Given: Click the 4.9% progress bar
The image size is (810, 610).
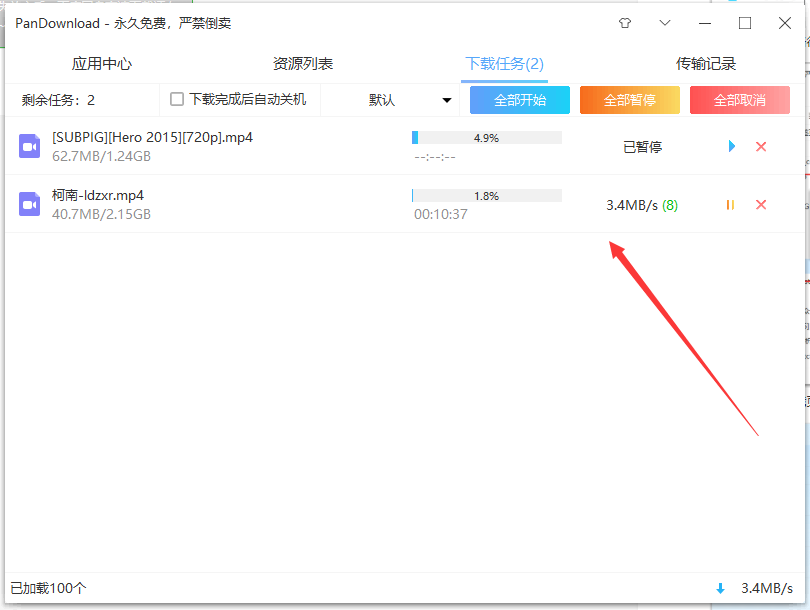Looking at the screenshot, I should click(487, 138).
